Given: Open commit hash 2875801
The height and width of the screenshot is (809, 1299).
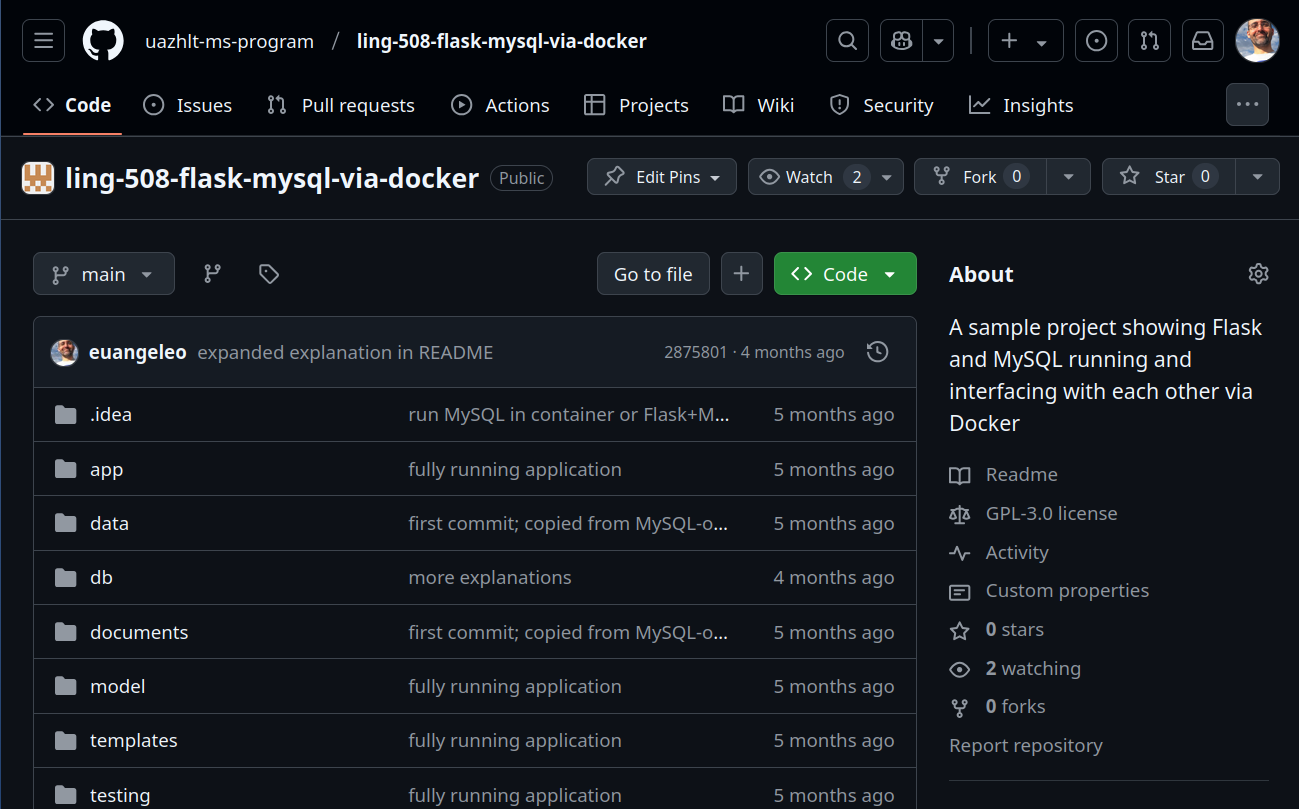Looking at the screenshot, I should [x=695, y=352].
